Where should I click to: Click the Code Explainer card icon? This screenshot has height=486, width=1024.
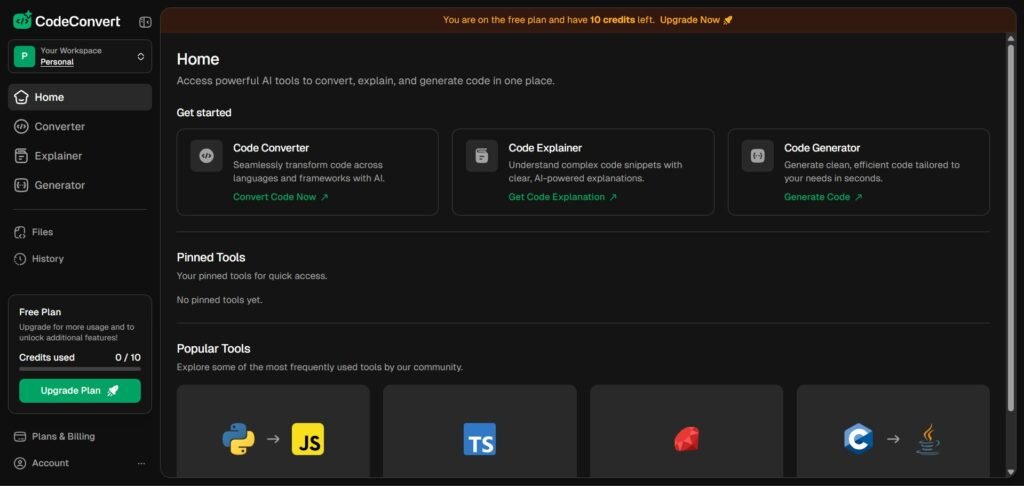coord(482,155)
